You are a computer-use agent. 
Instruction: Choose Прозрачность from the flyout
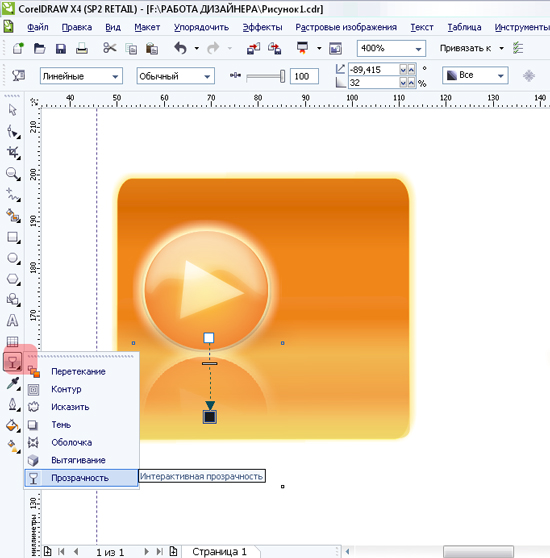81,478
